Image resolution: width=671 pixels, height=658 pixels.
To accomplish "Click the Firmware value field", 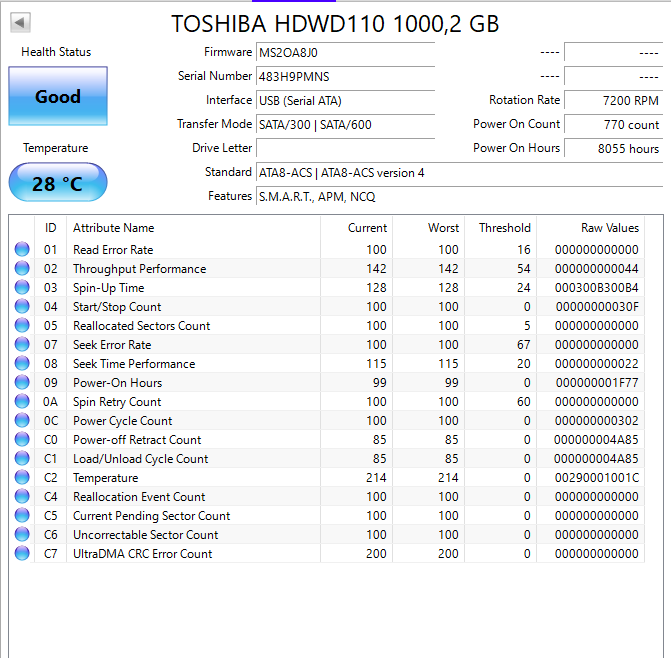I will [x=345, y=52].
